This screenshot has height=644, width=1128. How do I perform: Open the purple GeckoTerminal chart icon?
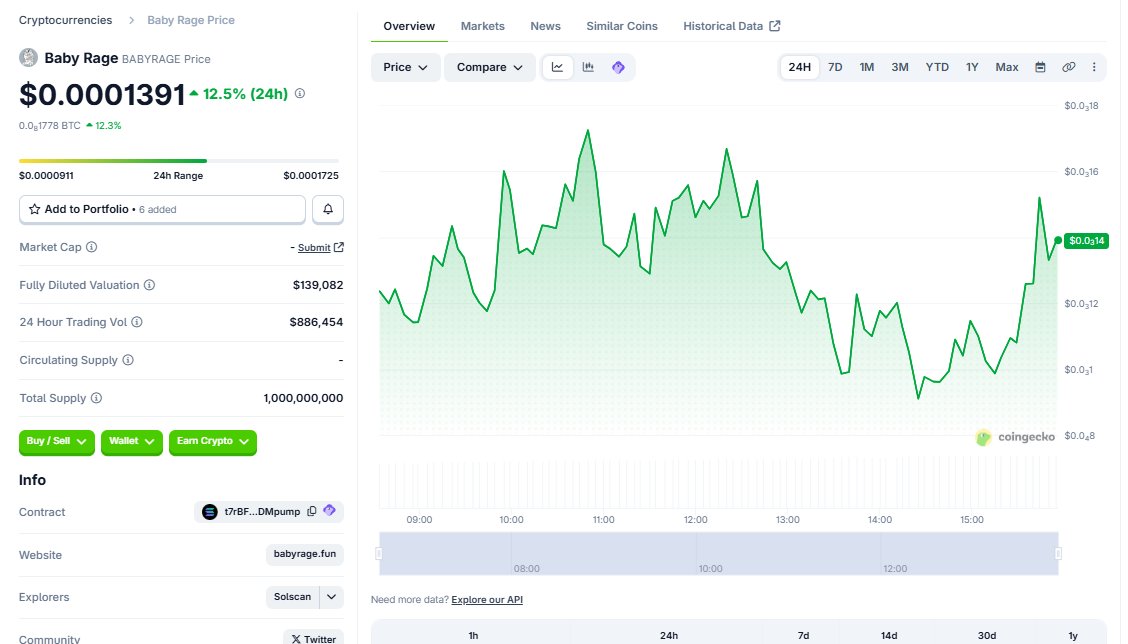[x=618, y=67]
